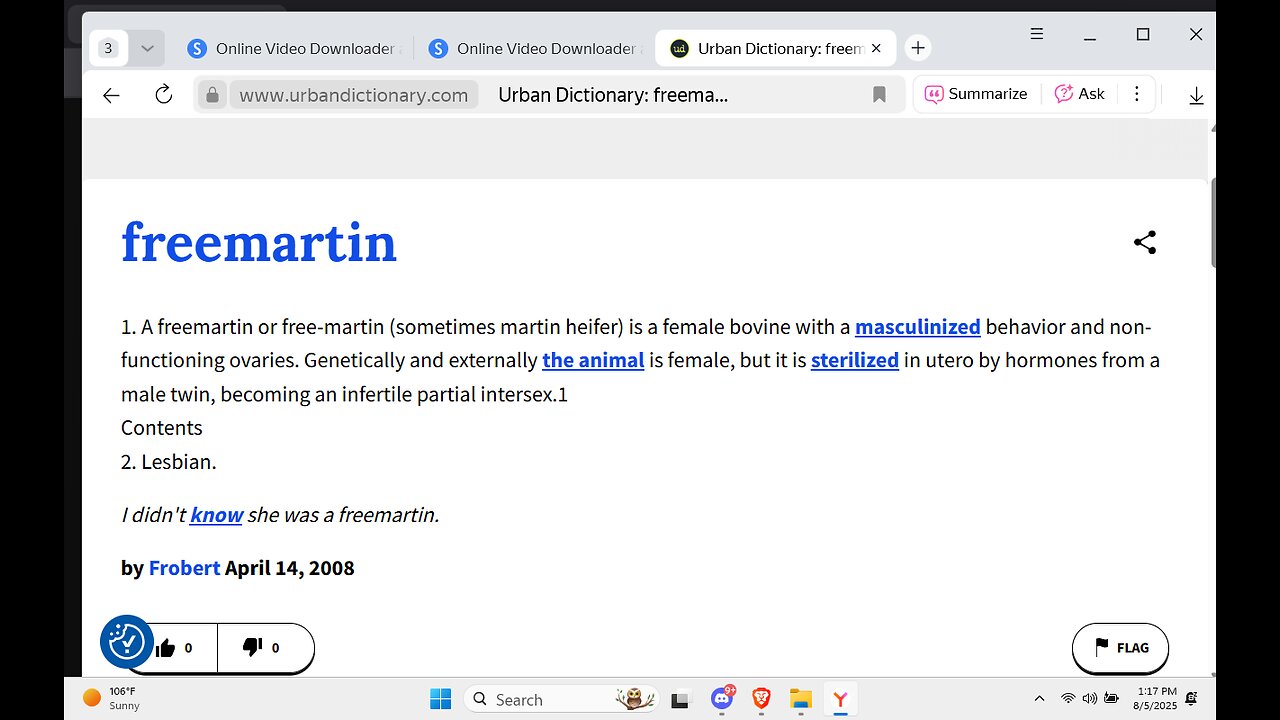Go back to the previous page

tap(111, 95)
